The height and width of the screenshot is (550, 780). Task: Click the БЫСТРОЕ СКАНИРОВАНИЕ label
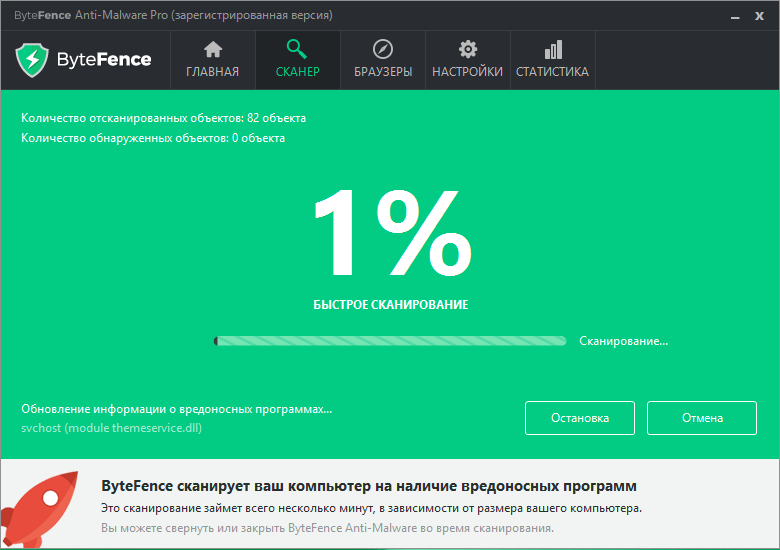390,305
